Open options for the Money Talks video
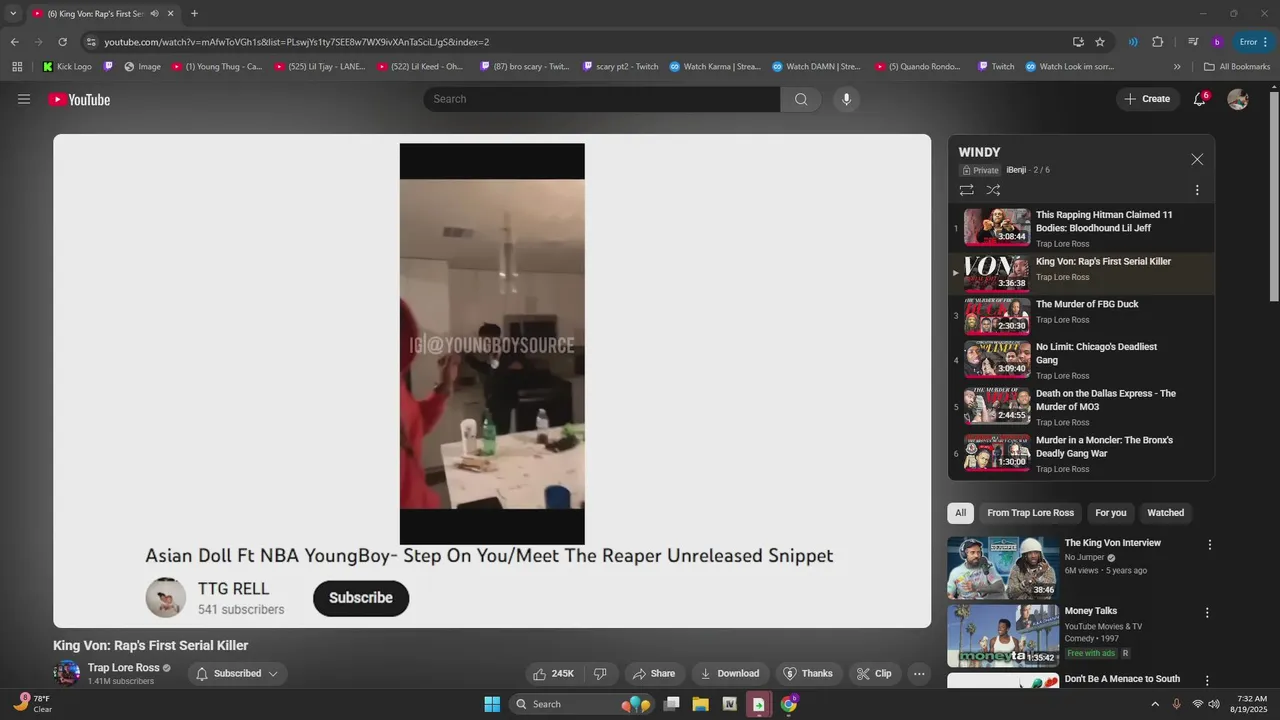This screenshot has width=1280, height=720. click(x=1207, y=612)
